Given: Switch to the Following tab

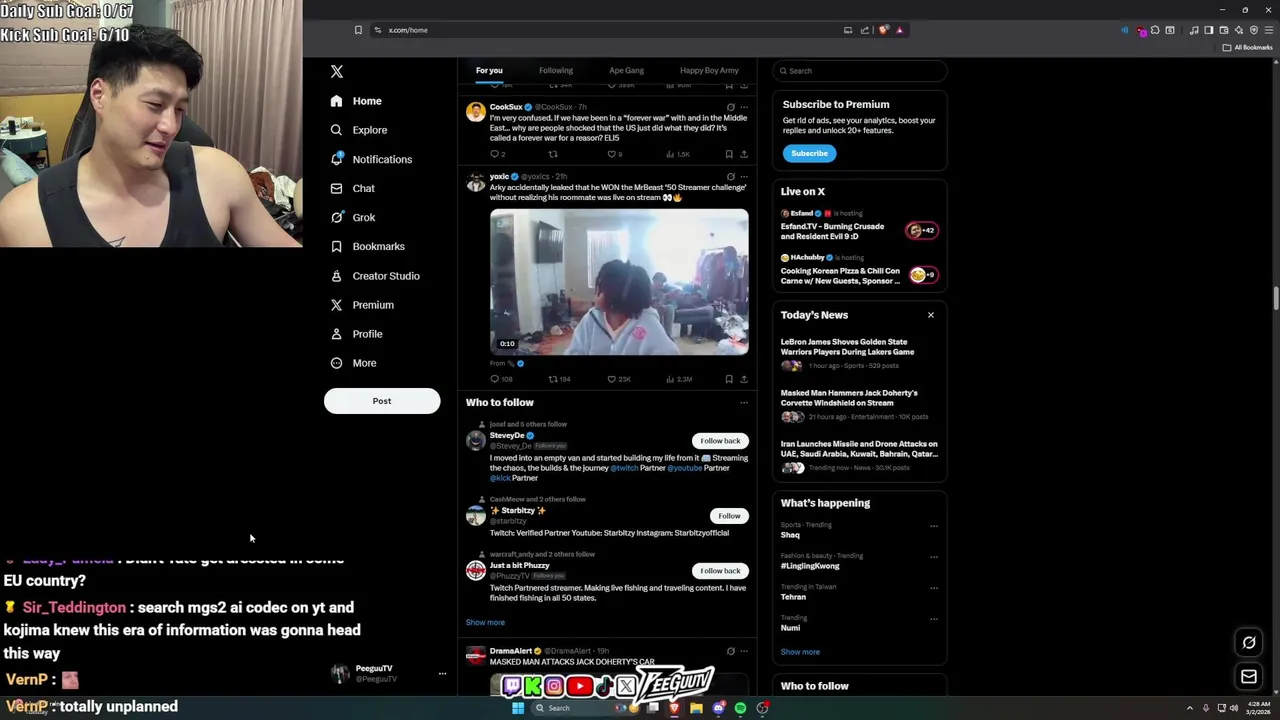Looking at the screenshot, I should pyautogui.click(x=556, y=71).
